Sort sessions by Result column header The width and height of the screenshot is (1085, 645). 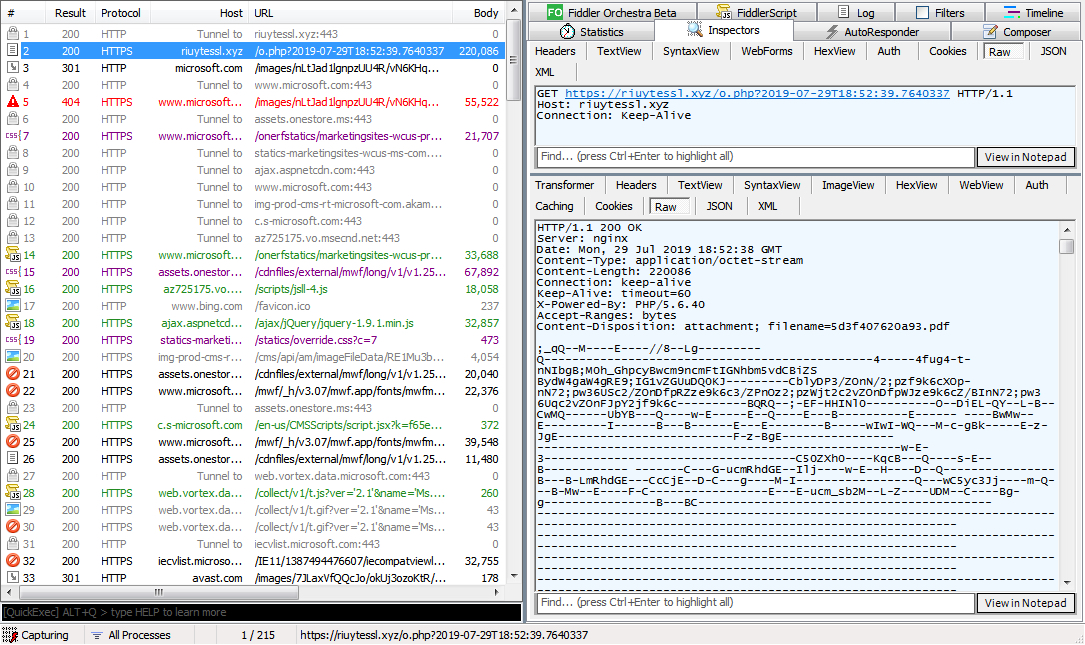click(x=71, y=12)
